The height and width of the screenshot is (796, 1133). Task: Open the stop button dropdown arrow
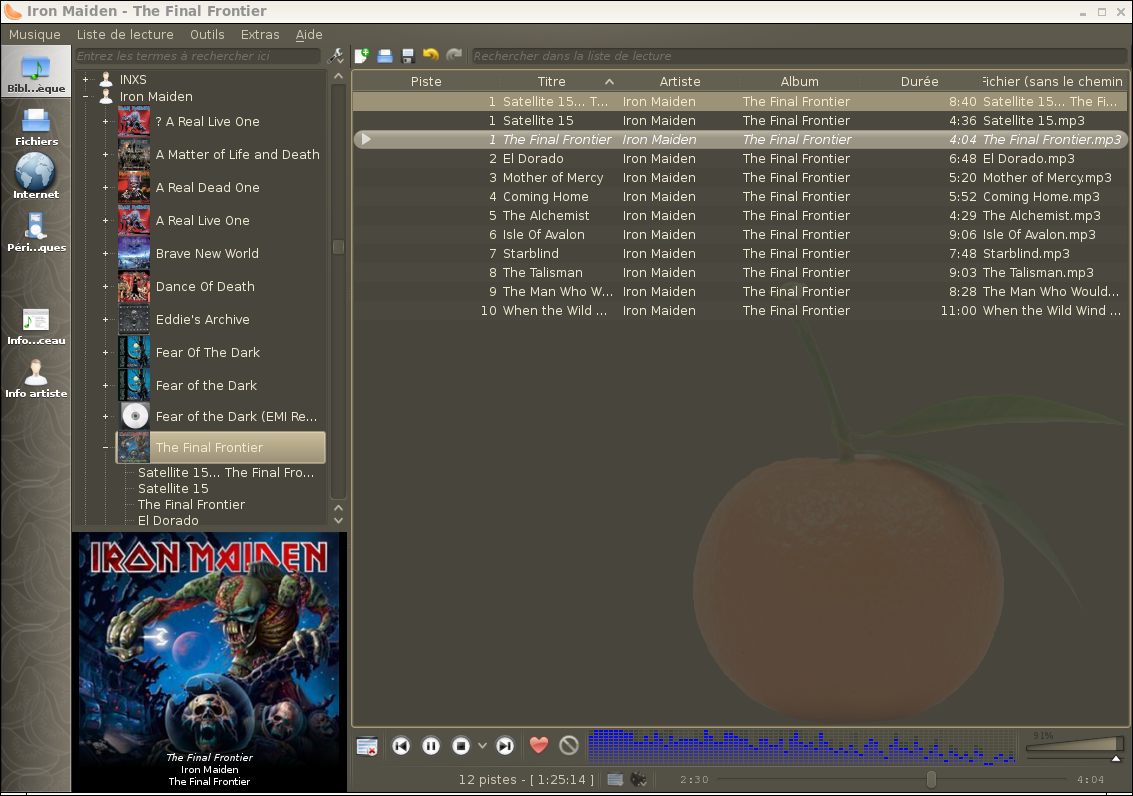tap(483, 746)
